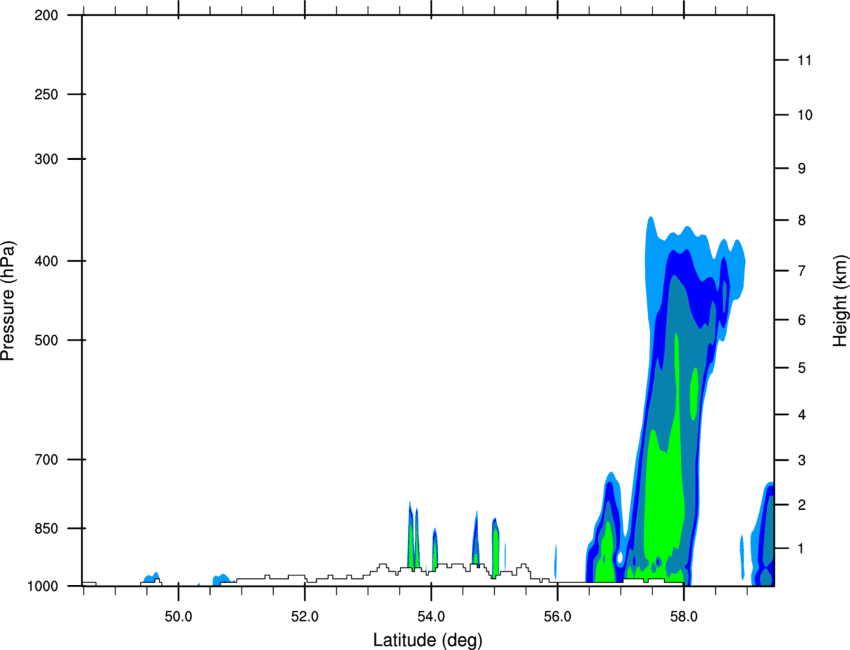Pick the 4 km height tick label
This screenshot has width=850, height=650.
[x=802, y=415]
